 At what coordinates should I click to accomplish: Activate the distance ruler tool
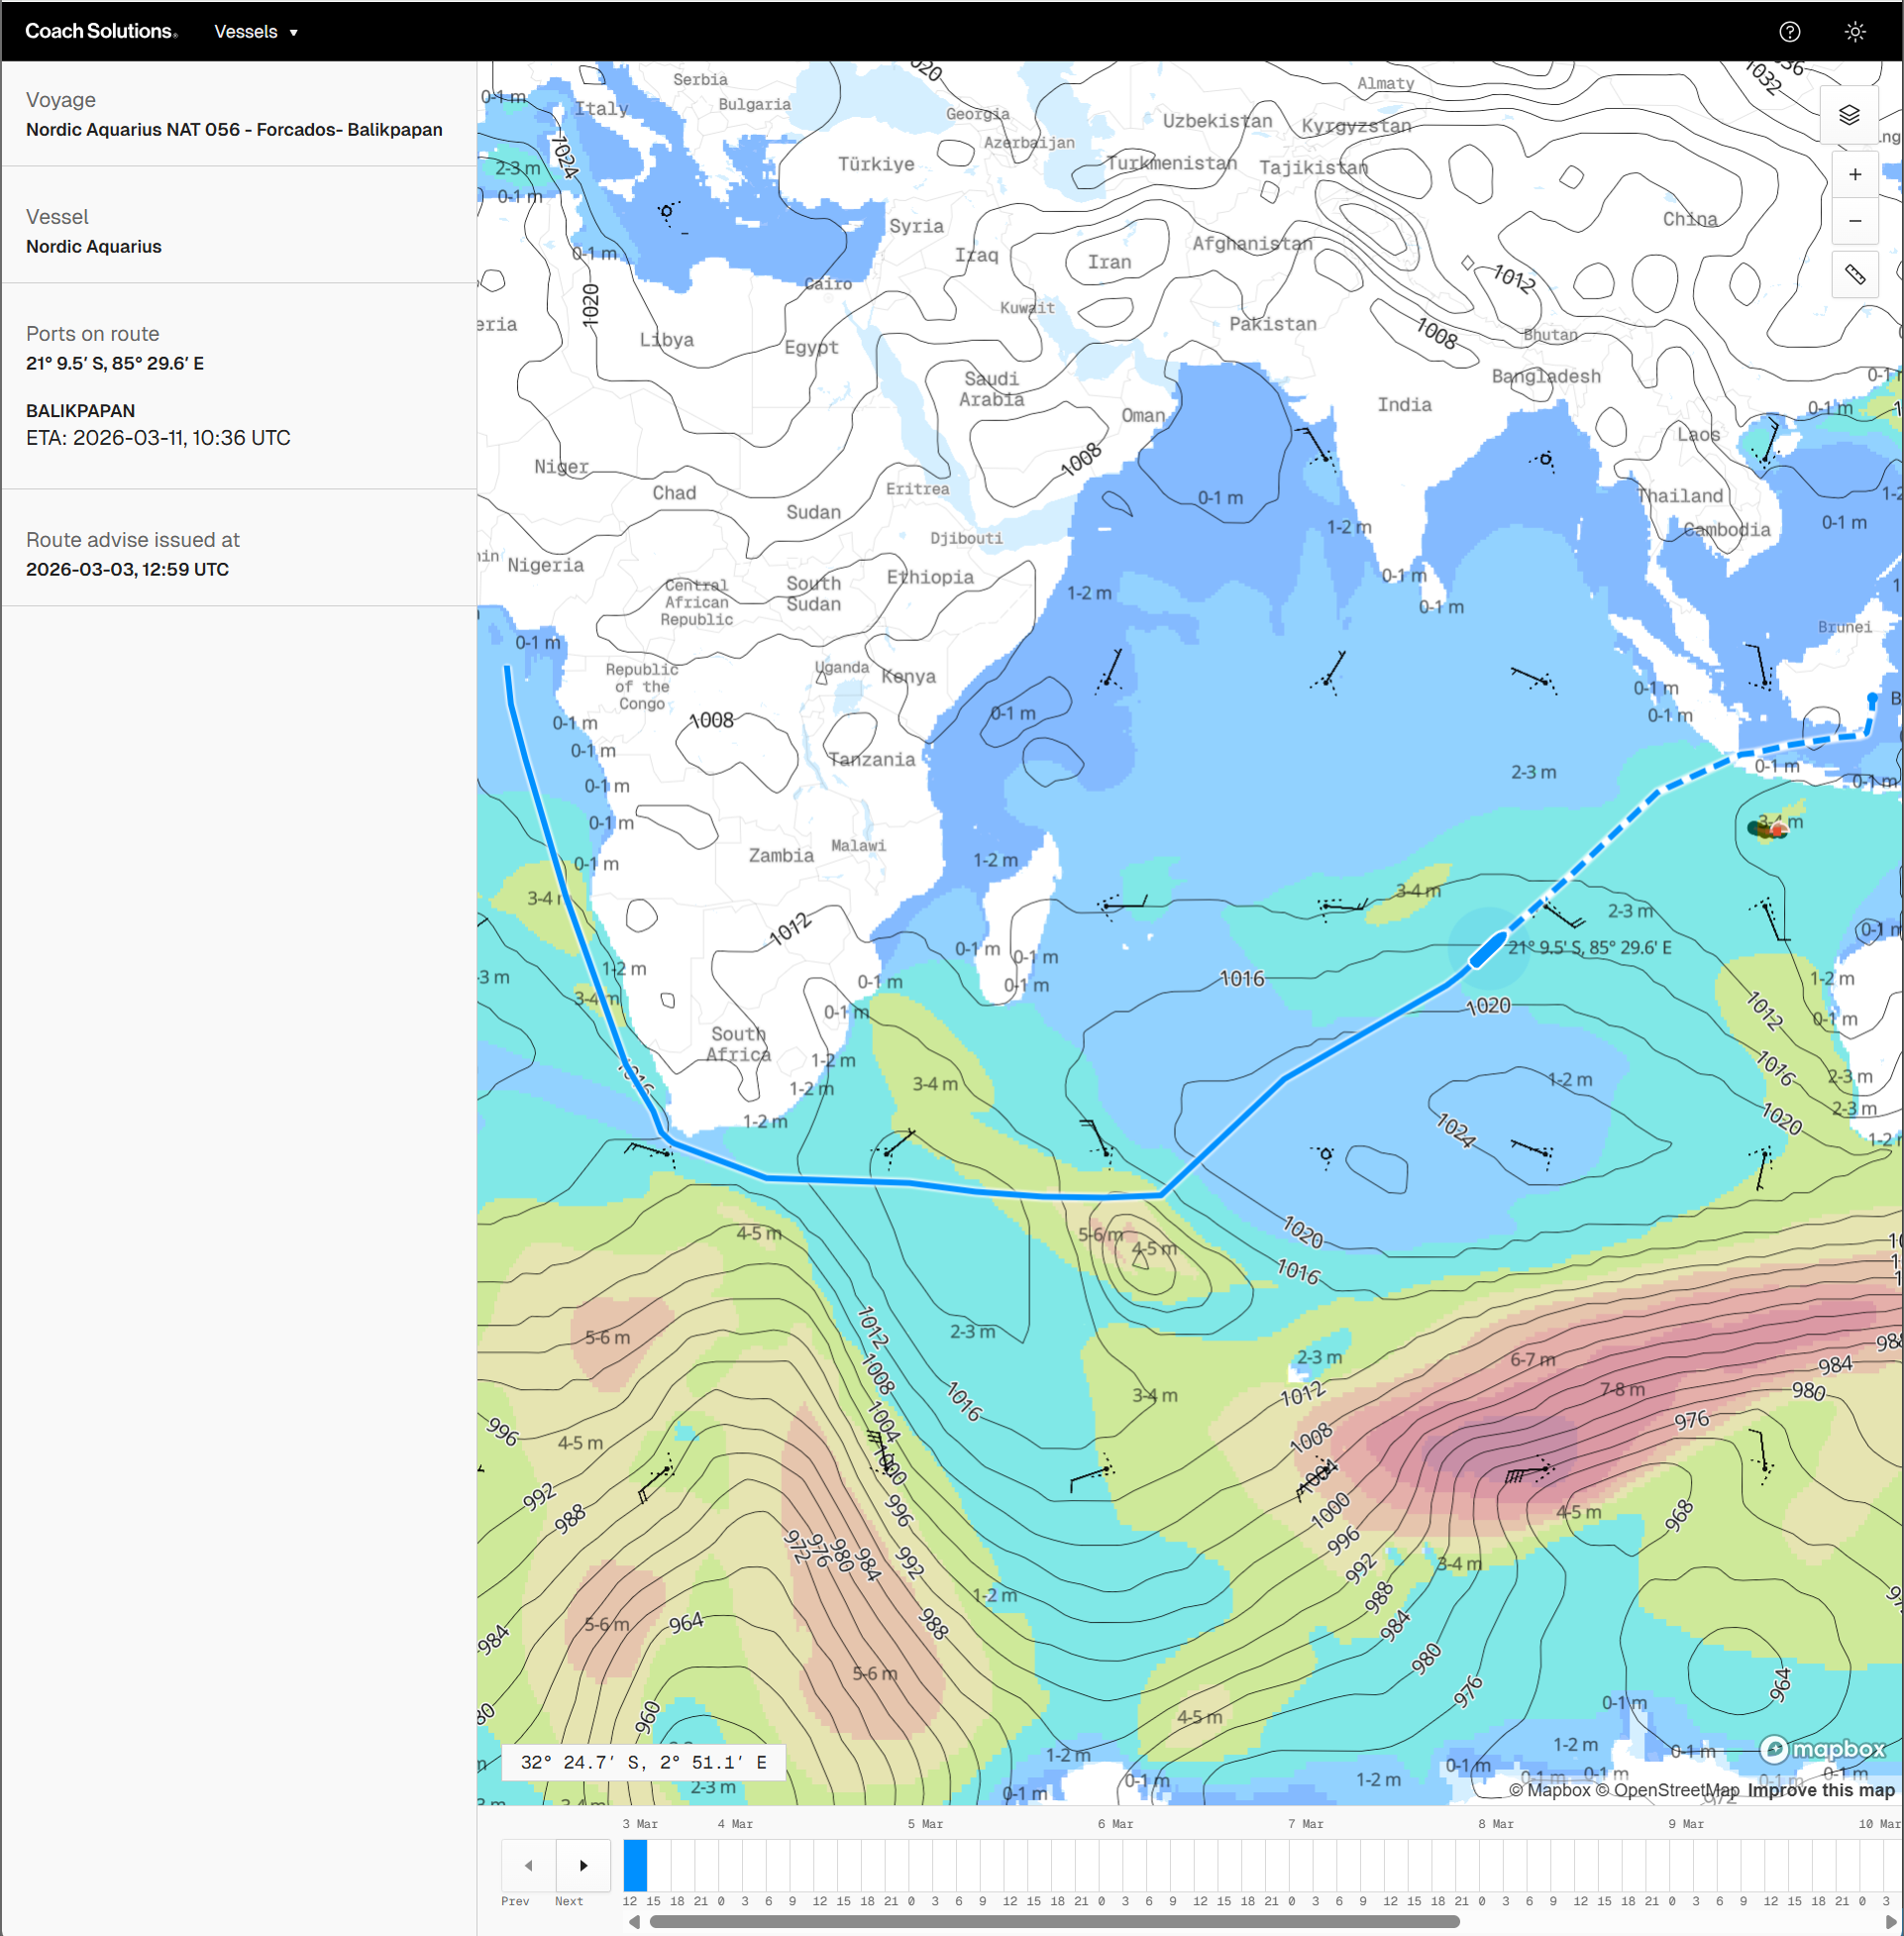coord(1855,274)
